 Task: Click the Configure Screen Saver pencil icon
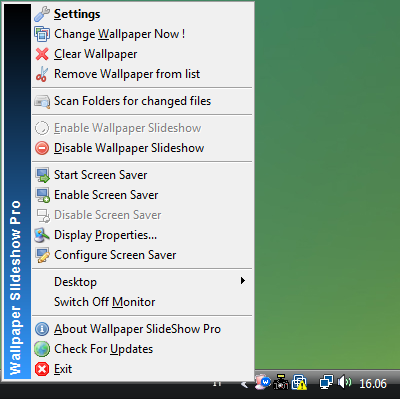[x=42, y=255]
